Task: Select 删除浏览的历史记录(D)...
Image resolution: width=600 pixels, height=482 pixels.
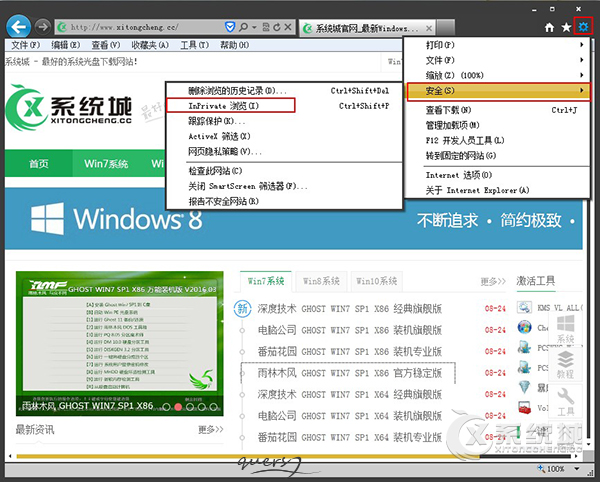Action: pos(284,91)
